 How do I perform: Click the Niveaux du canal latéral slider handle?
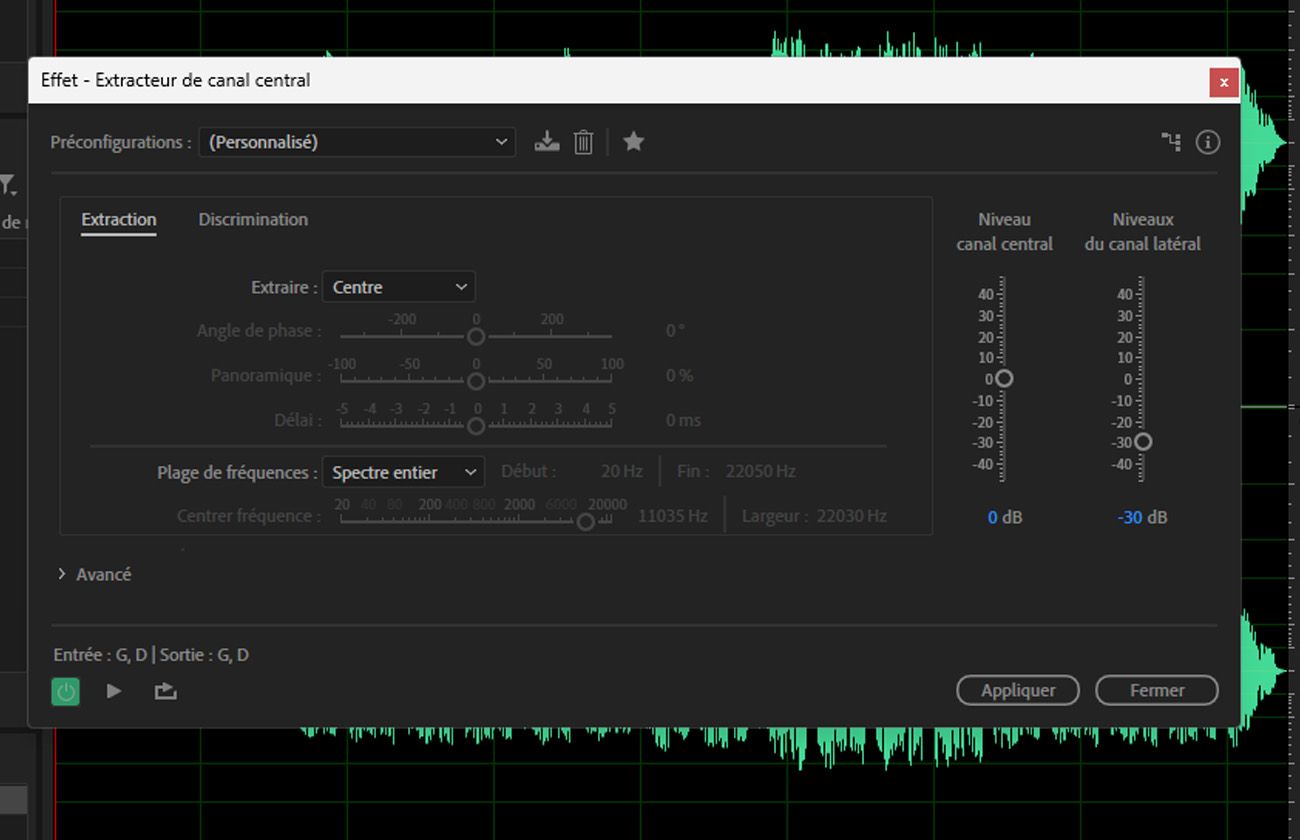pyautogui.click(x=1143, y=441)
